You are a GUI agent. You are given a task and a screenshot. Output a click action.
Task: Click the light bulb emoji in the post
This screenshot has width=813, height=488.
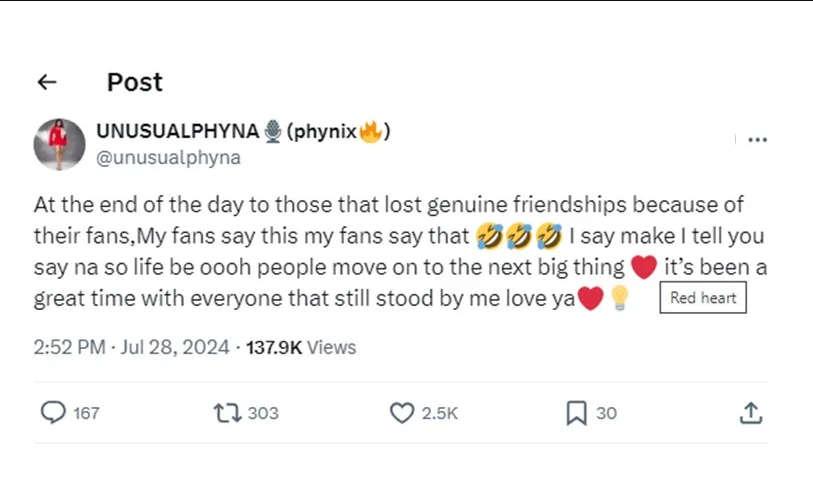tap(619, 299)
